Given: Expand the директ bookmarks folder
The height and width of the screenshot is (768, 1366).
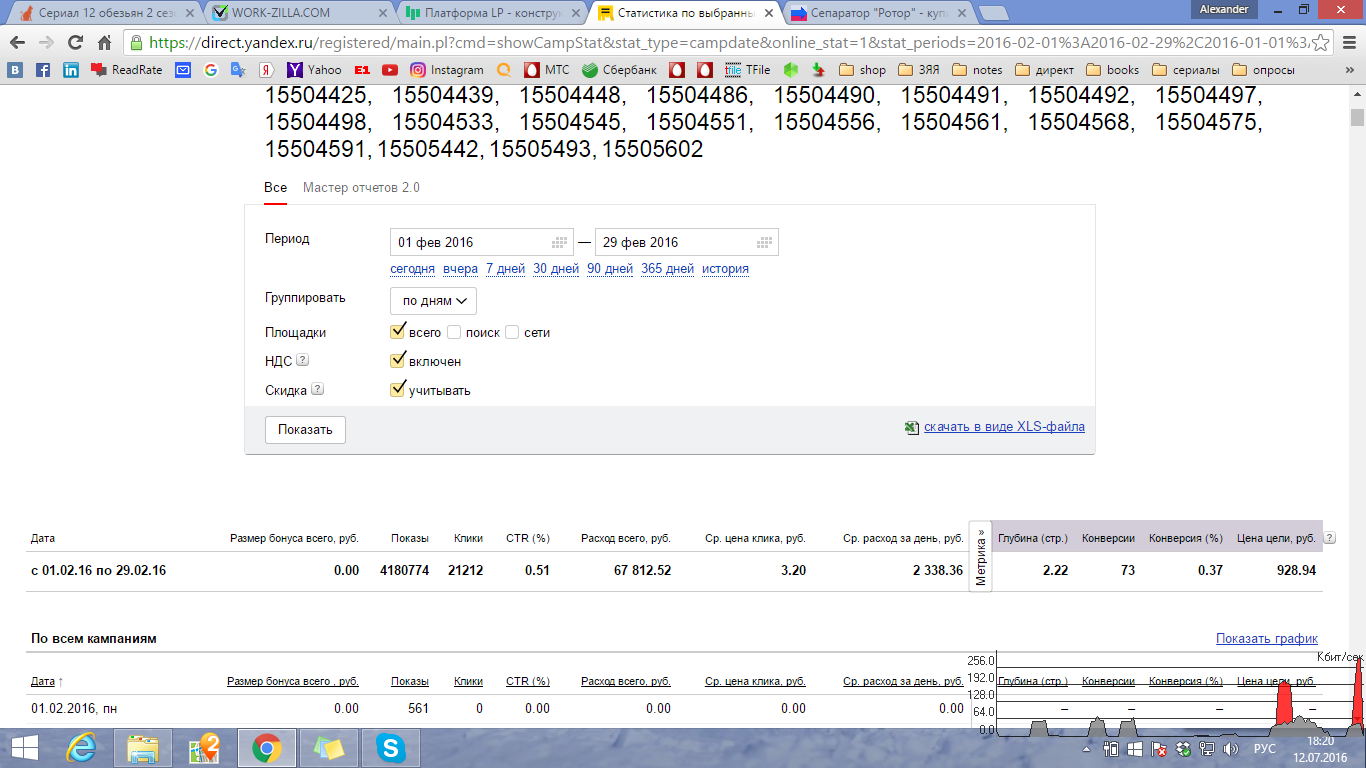Looking at the screenshot, I should 1044,70.
